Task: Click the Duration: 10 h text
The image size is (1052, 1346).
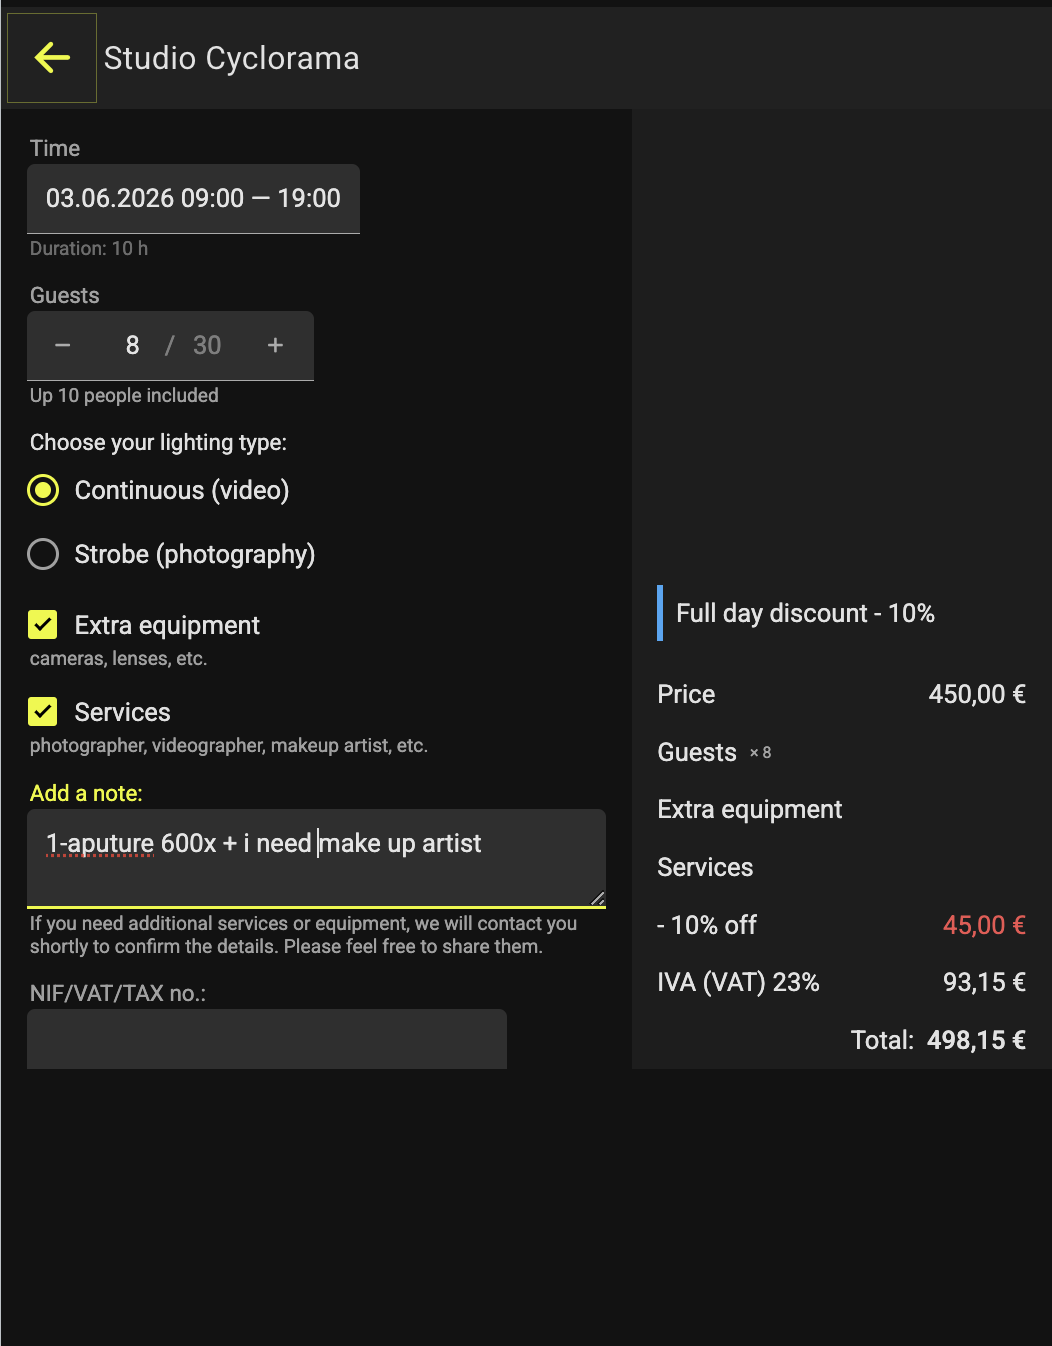Action: [x=89, y=248]
